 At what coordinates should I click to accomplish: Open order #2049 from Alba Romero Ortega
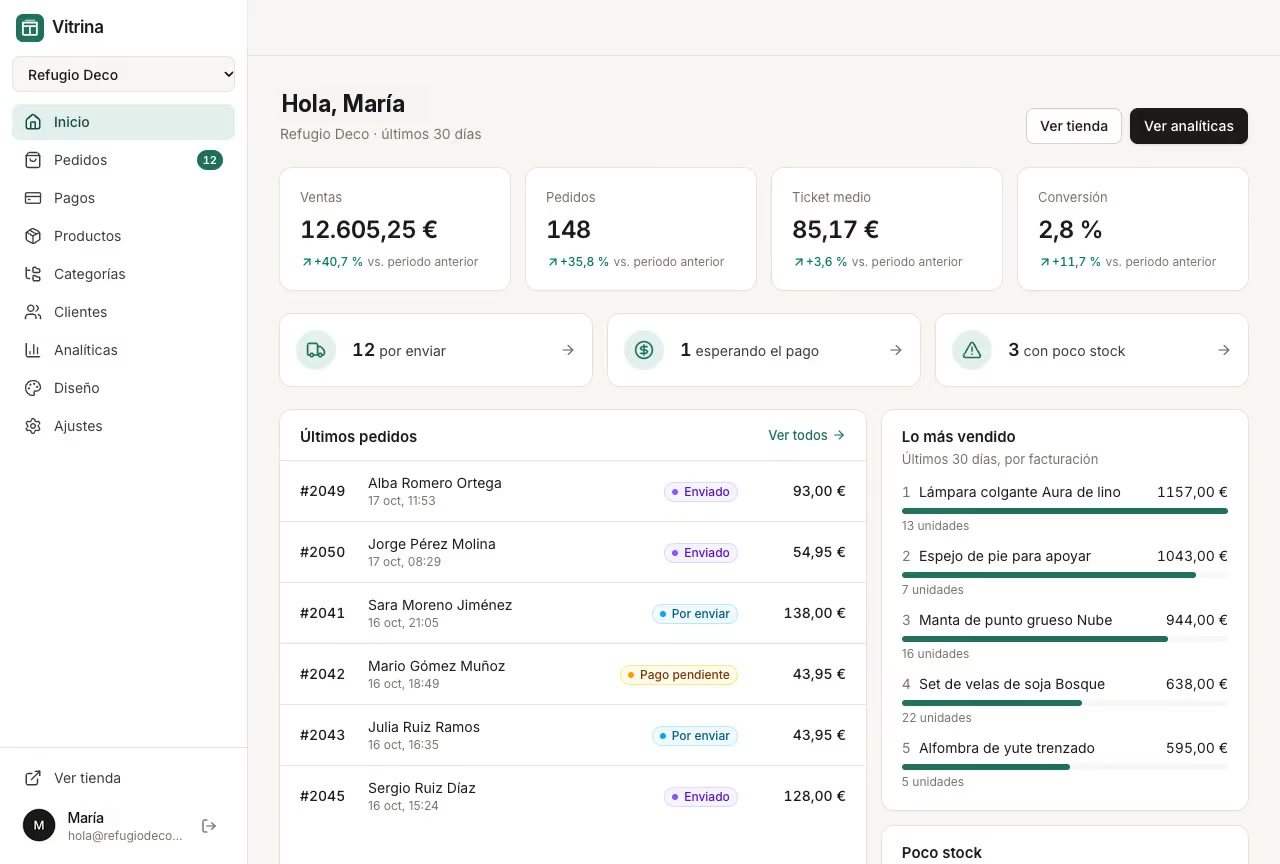click(x=573, y=491)
